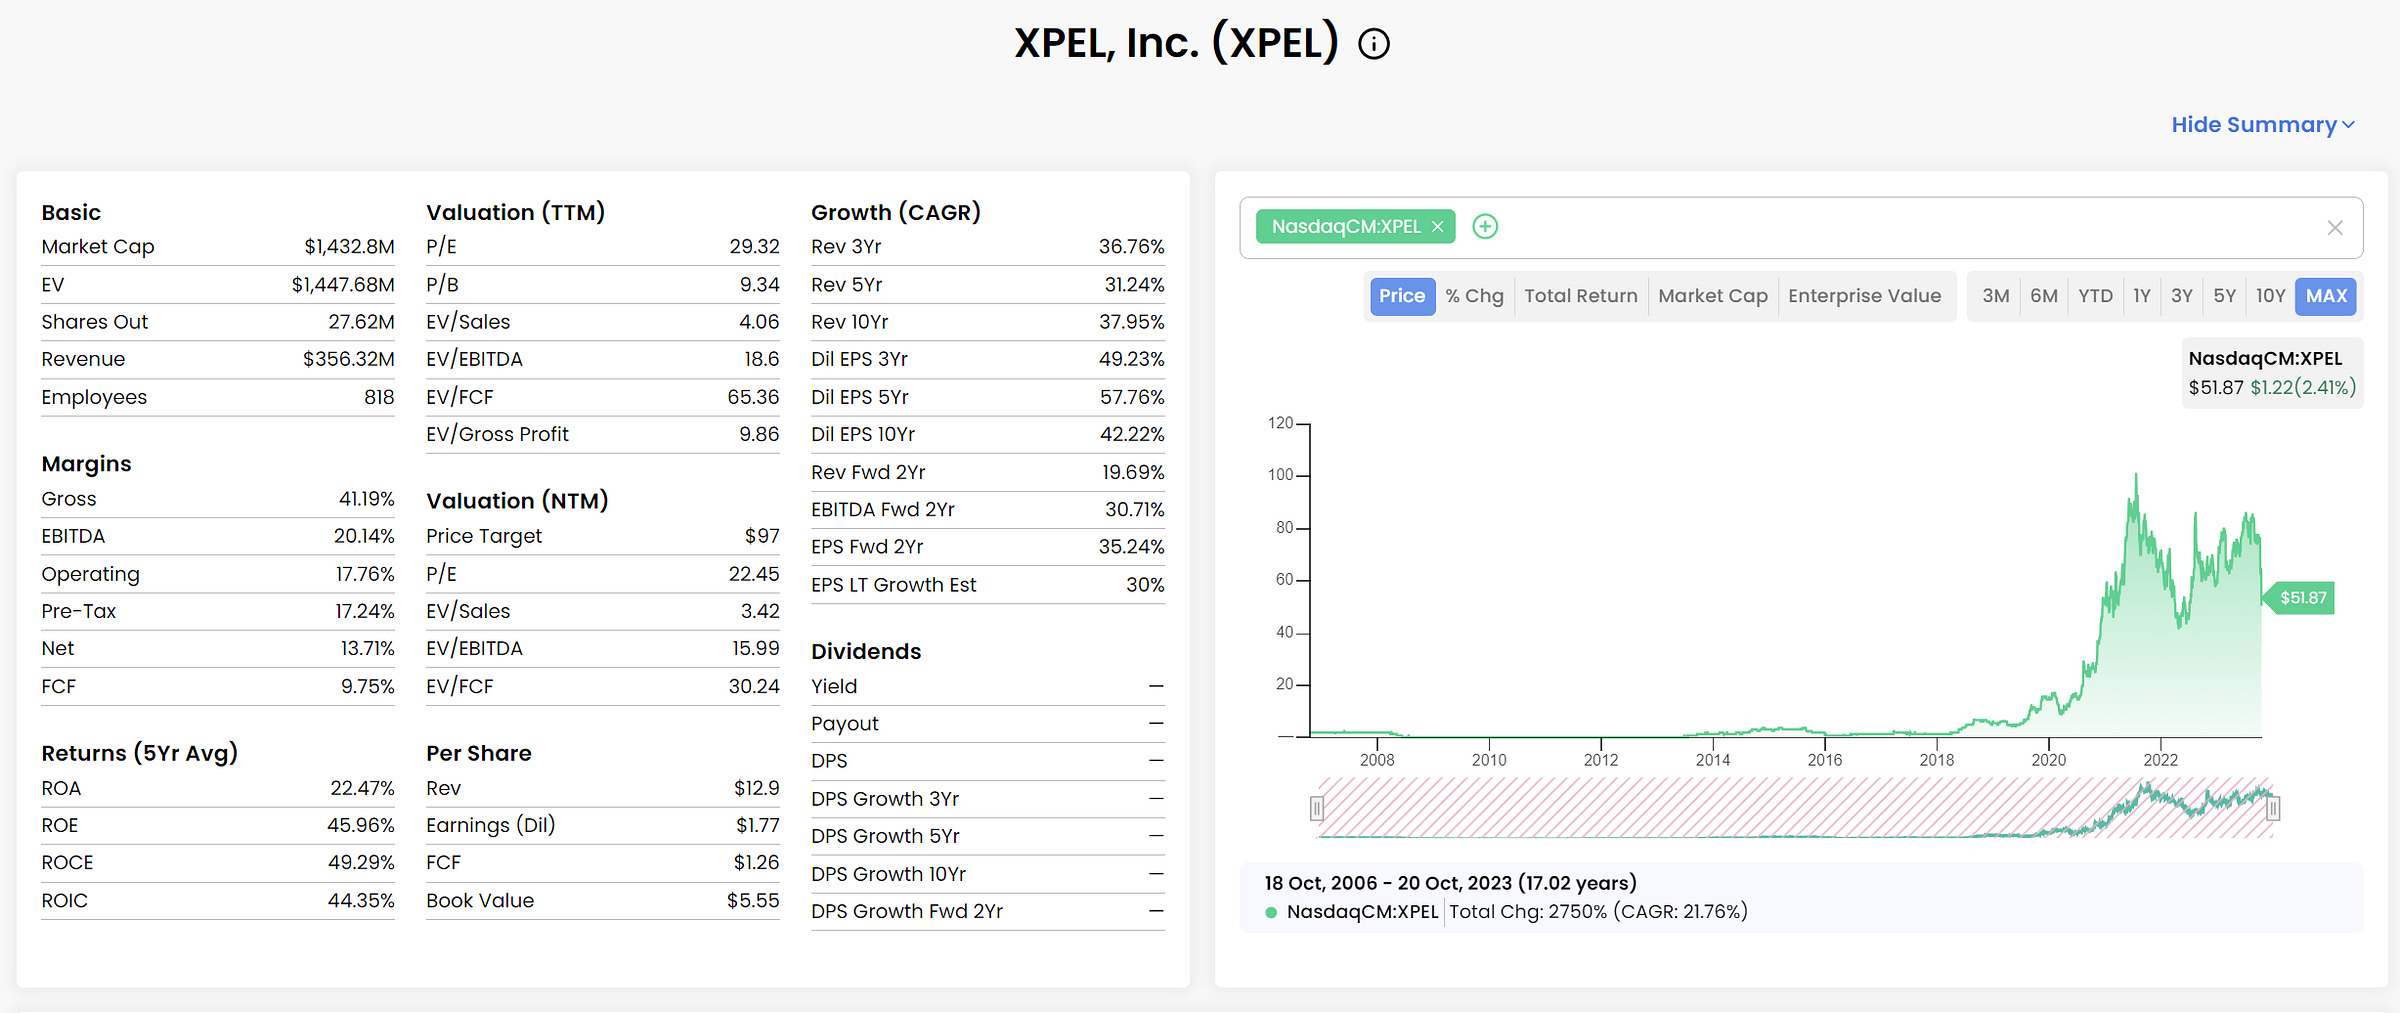Click right handle of range slider
The height and width of the screenshot is (1013, 2400).
tap(2273, 808)
